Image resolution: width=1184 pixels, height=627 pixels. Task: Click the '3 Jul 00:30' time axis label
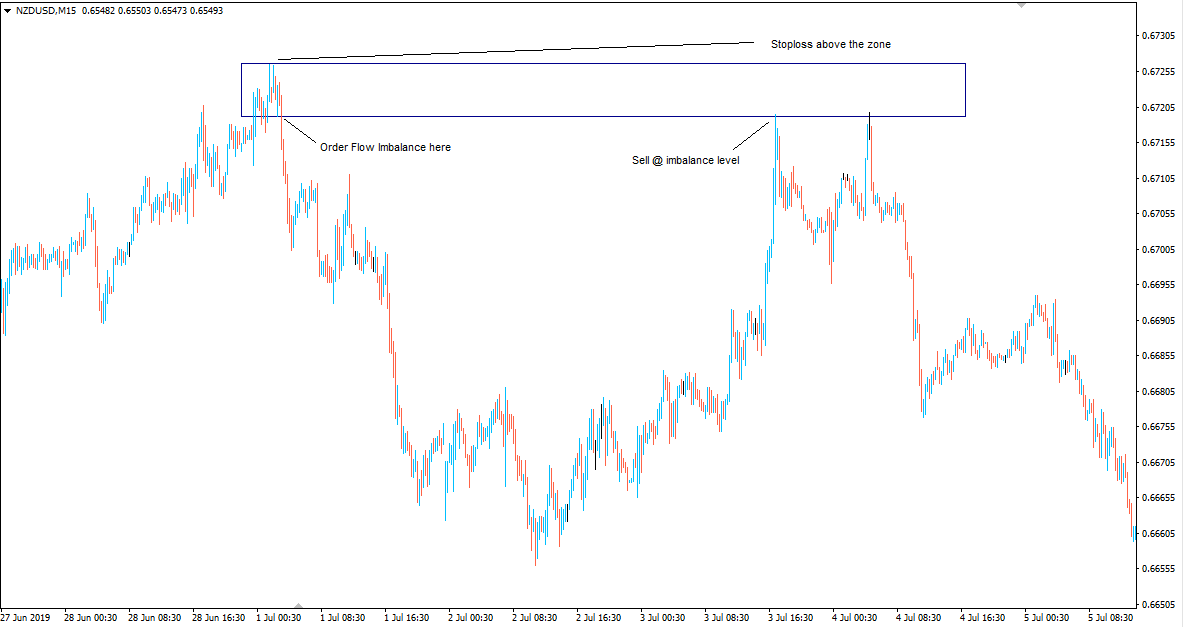663,618
